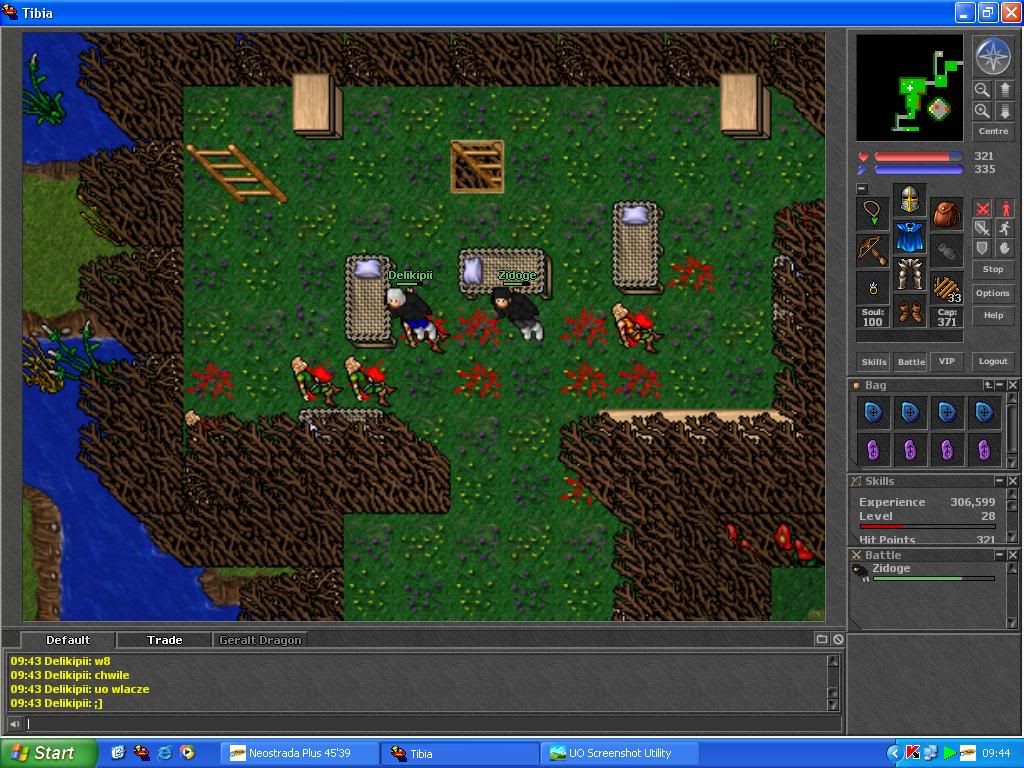Select Zidoge in the Battle list

[923, 571]
